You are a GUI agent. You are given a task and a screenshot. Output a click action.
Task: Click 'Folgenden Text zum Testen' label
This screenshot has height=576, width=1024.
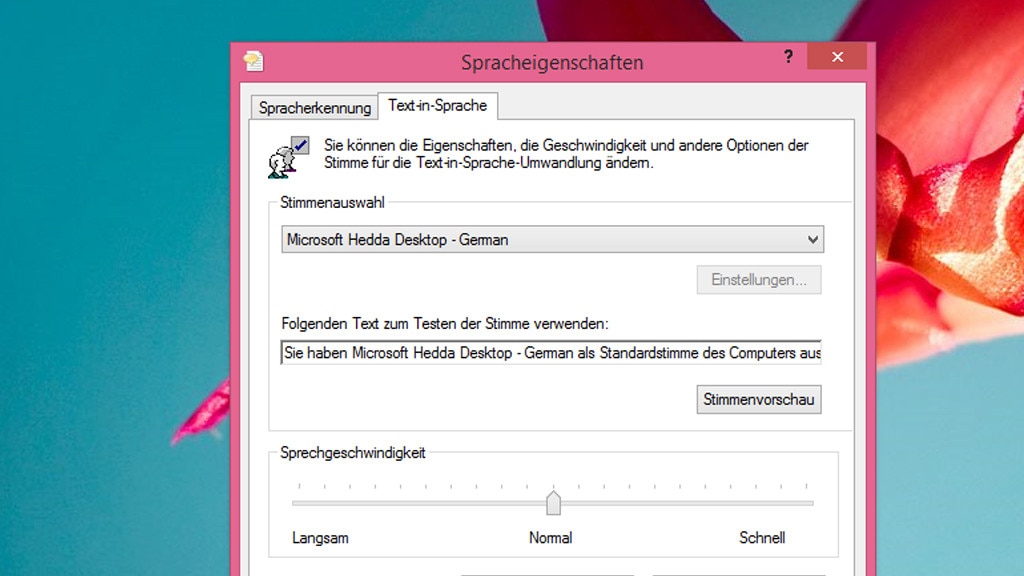(445, 323)
